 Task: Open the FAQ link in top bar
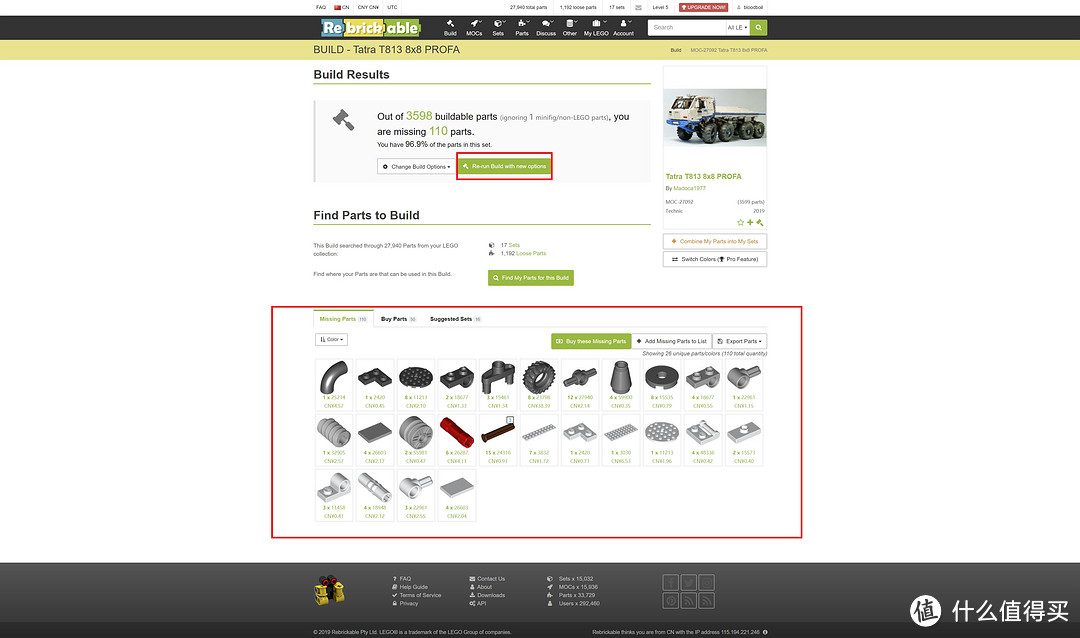tap(321, 8)
